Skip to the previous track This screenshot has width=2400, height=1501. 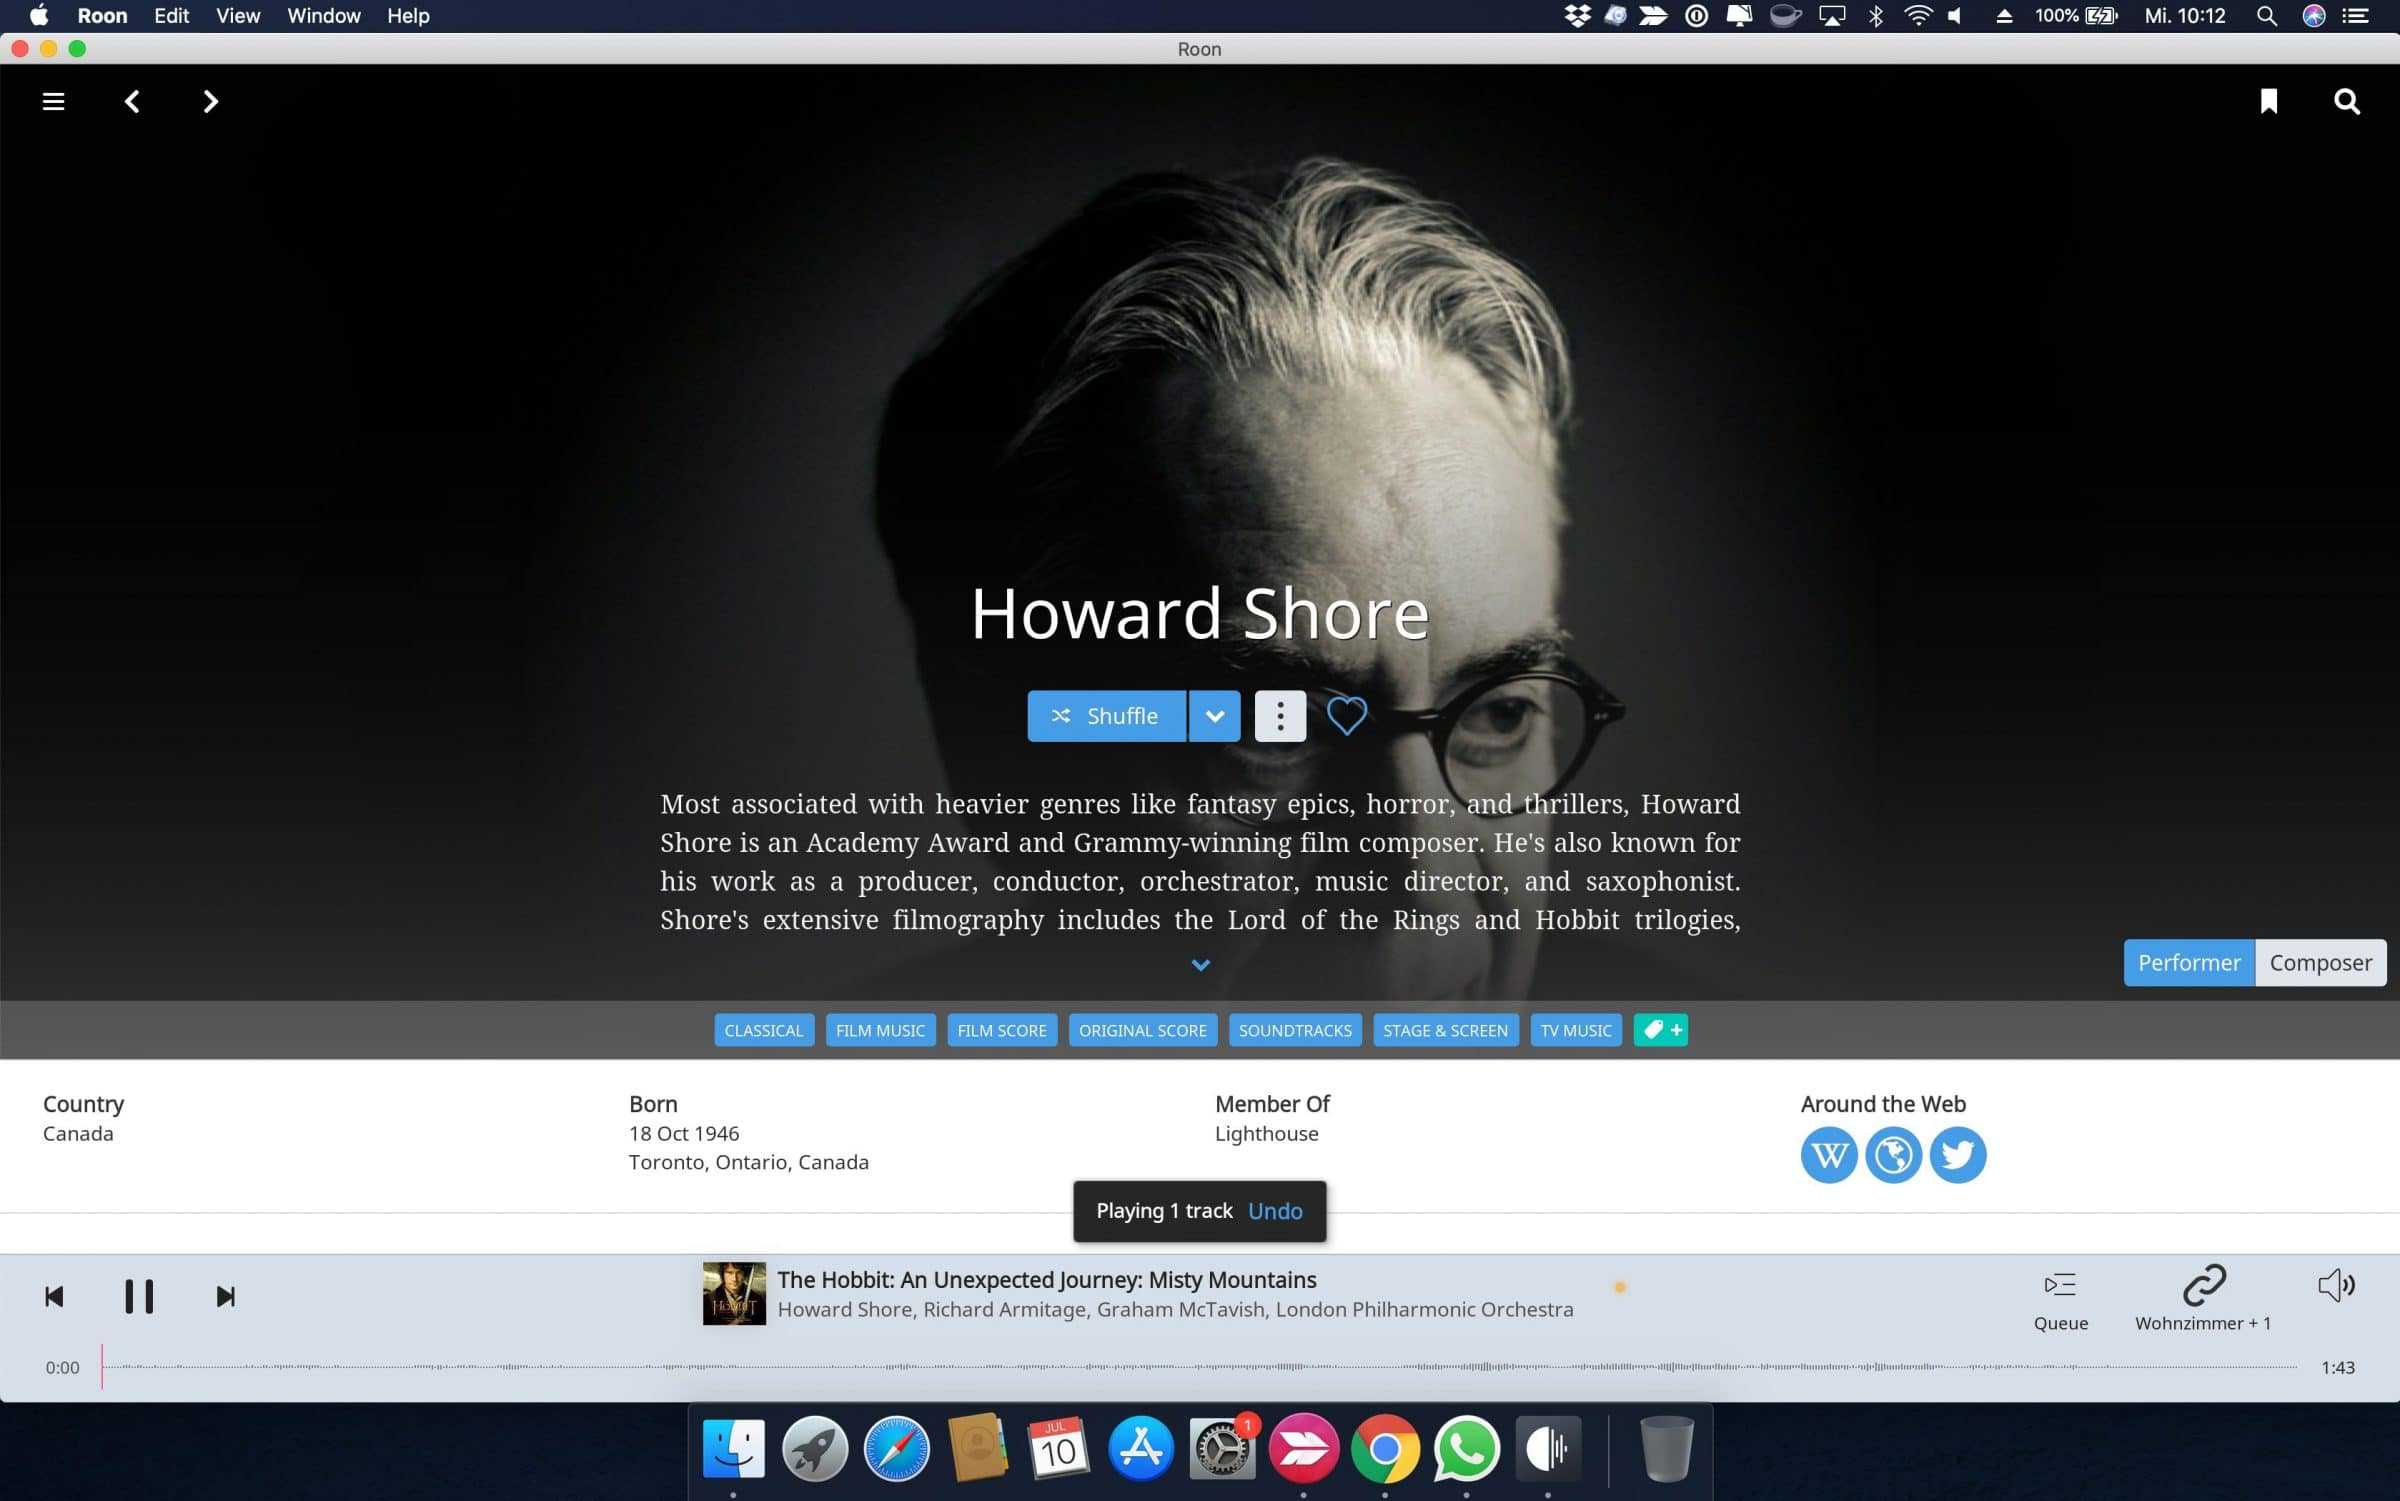[54, 1297]
